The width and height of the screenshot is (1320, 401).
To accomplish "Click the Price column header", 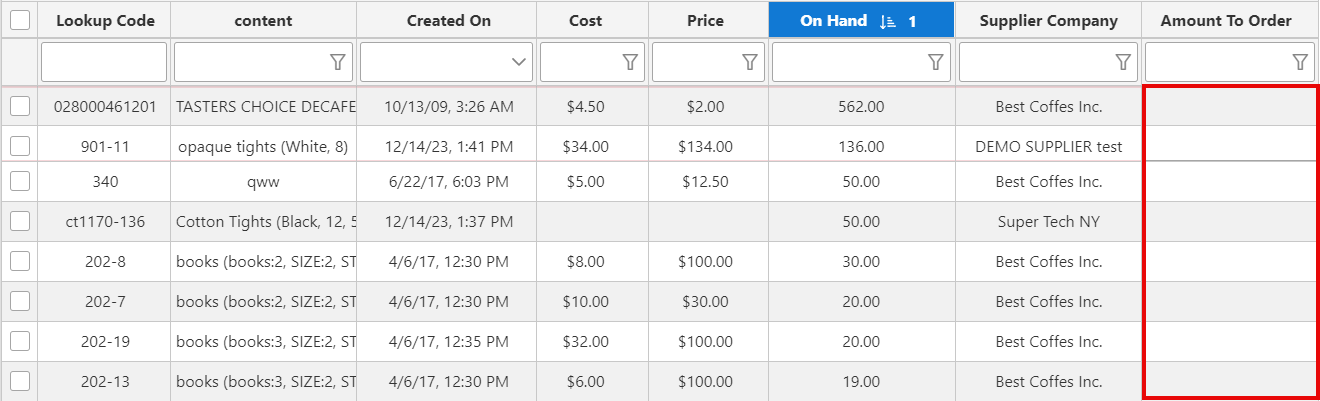I will click(705, 21).
